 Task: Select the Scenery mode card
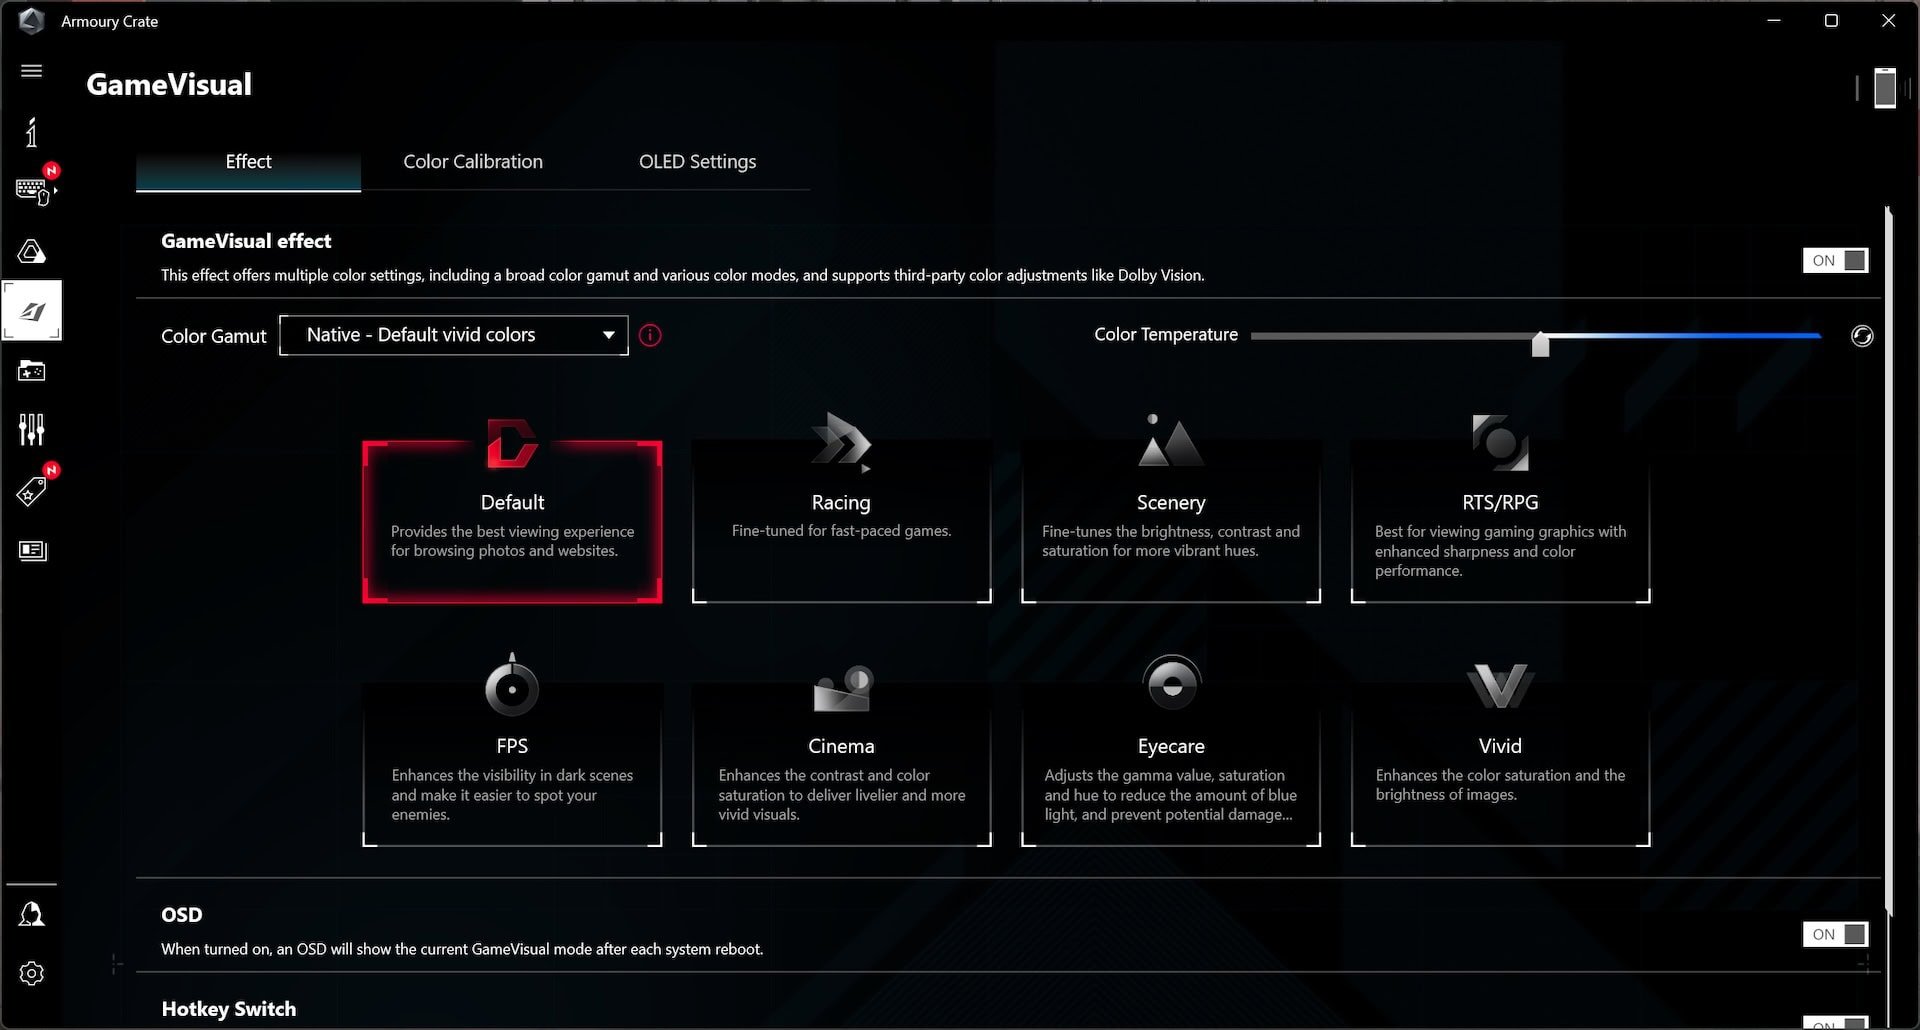pyautogui.click(x=1171, y=522)
